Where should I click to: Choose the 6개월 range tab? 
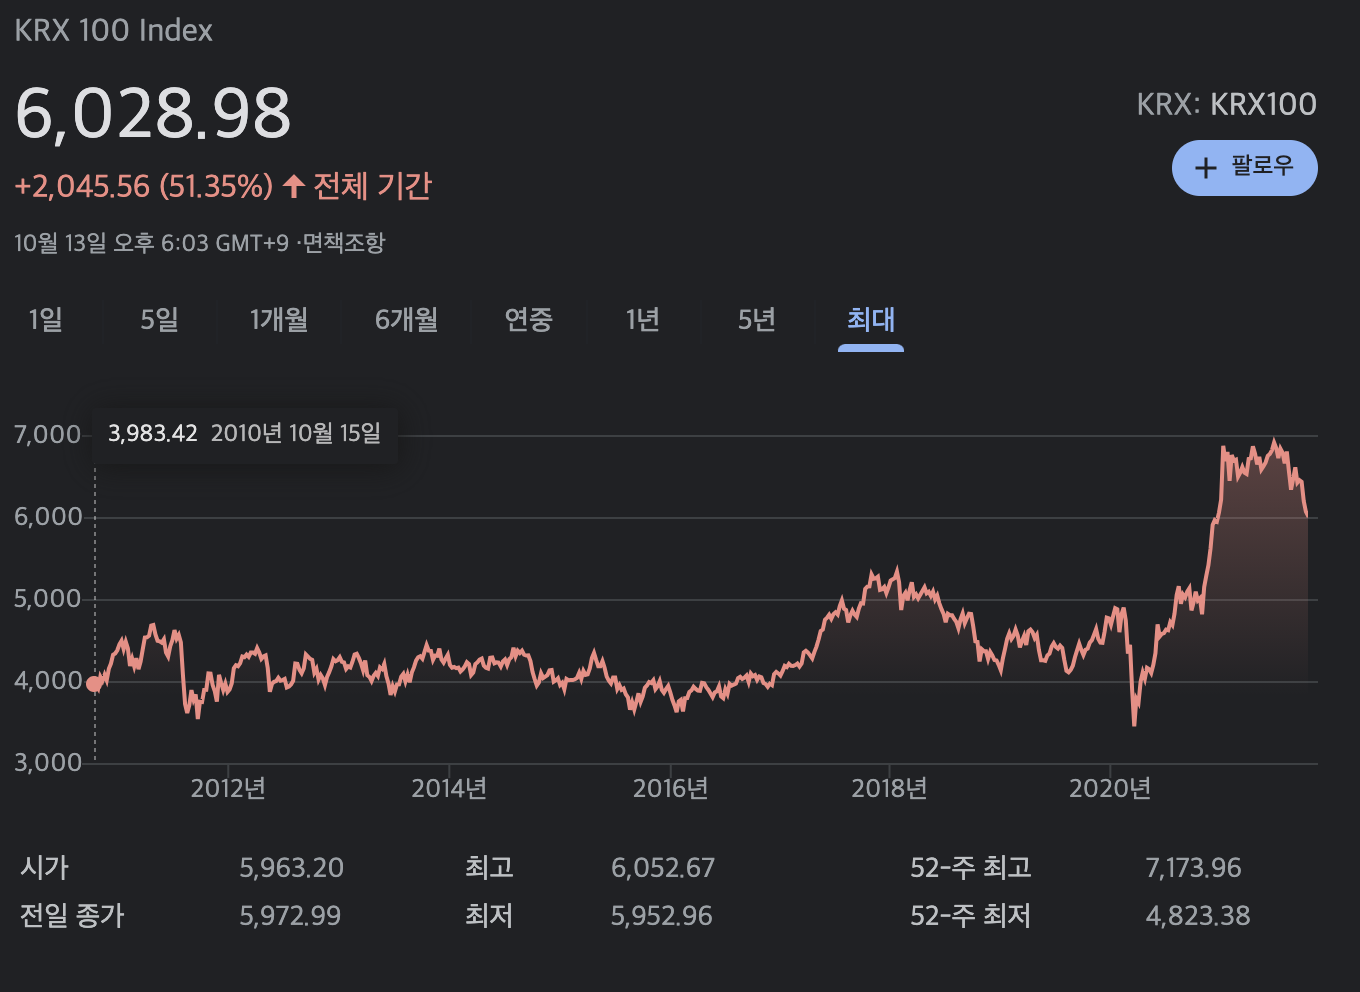click(x=407, y=320)
